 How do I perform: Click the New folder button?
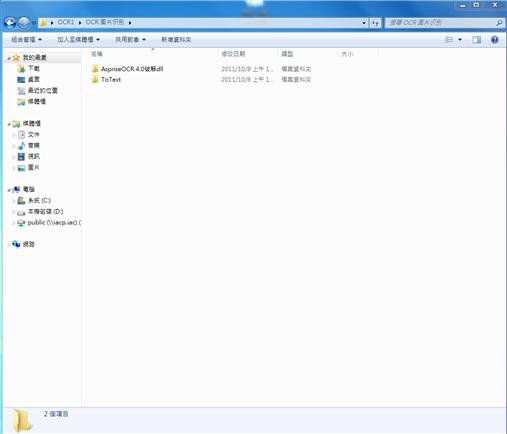click(176, 40)
